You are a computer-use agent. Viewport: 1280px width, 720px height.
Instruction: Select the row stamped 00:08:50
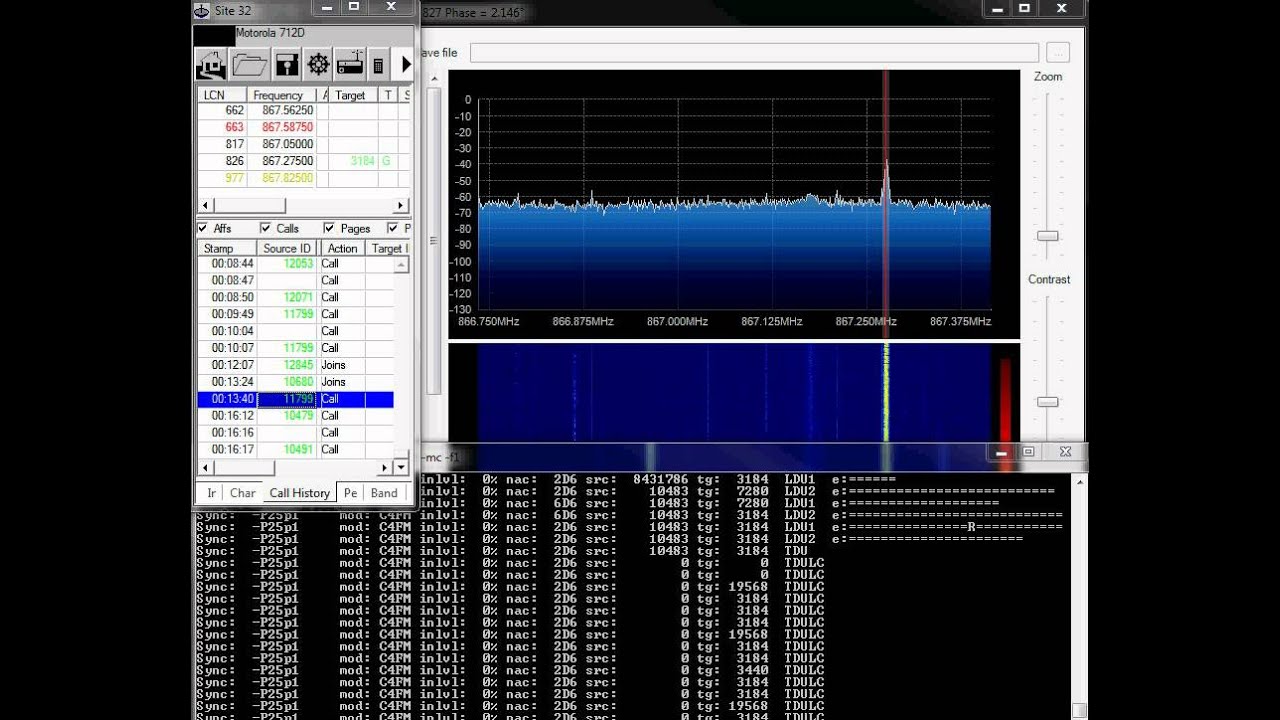click(295, 297)
